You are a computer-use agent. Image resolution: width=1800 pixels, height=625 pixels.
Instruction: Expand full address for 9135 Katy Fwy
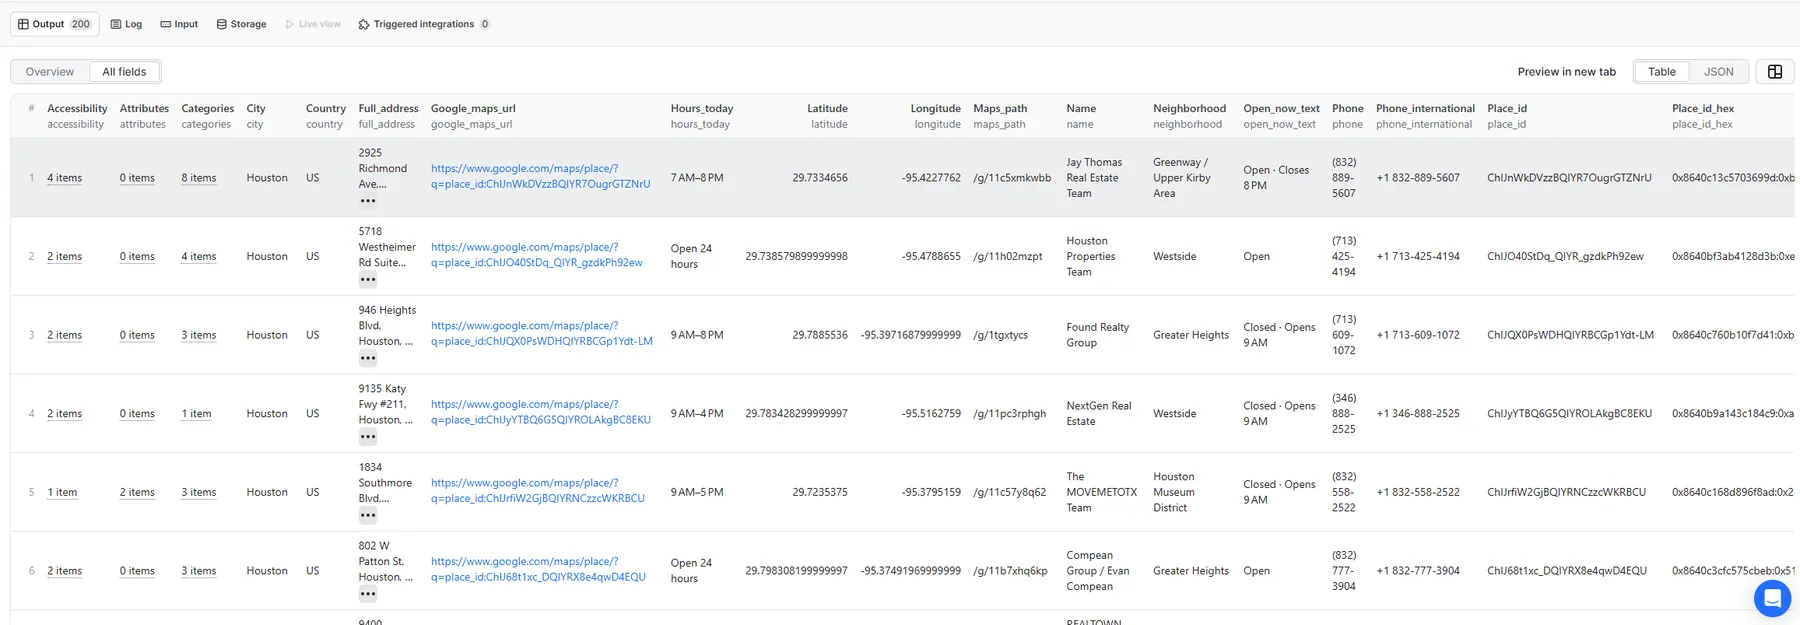click(368, 437)
